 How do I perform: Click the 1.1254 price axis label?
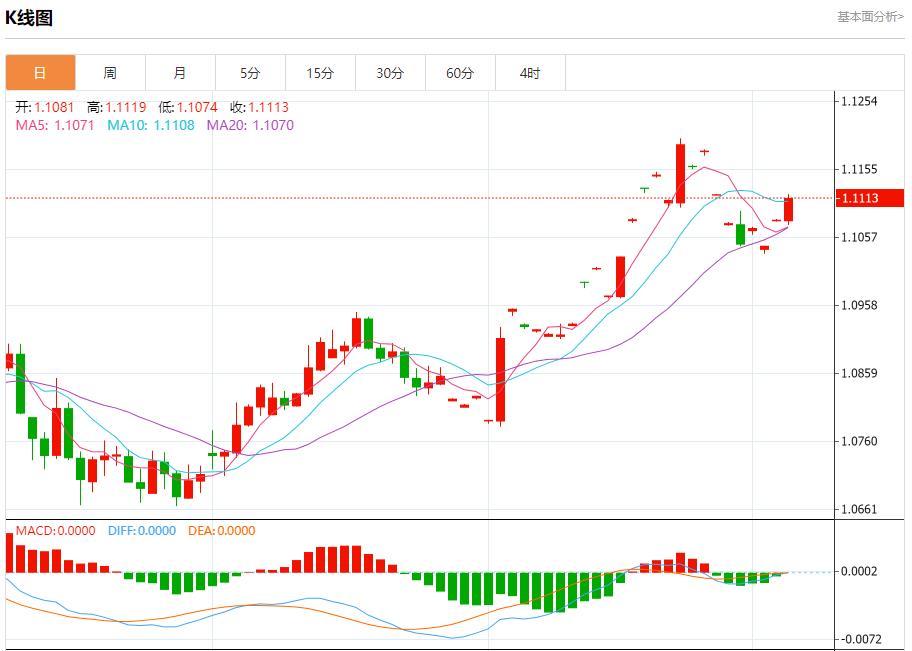(x=859, y=101)
